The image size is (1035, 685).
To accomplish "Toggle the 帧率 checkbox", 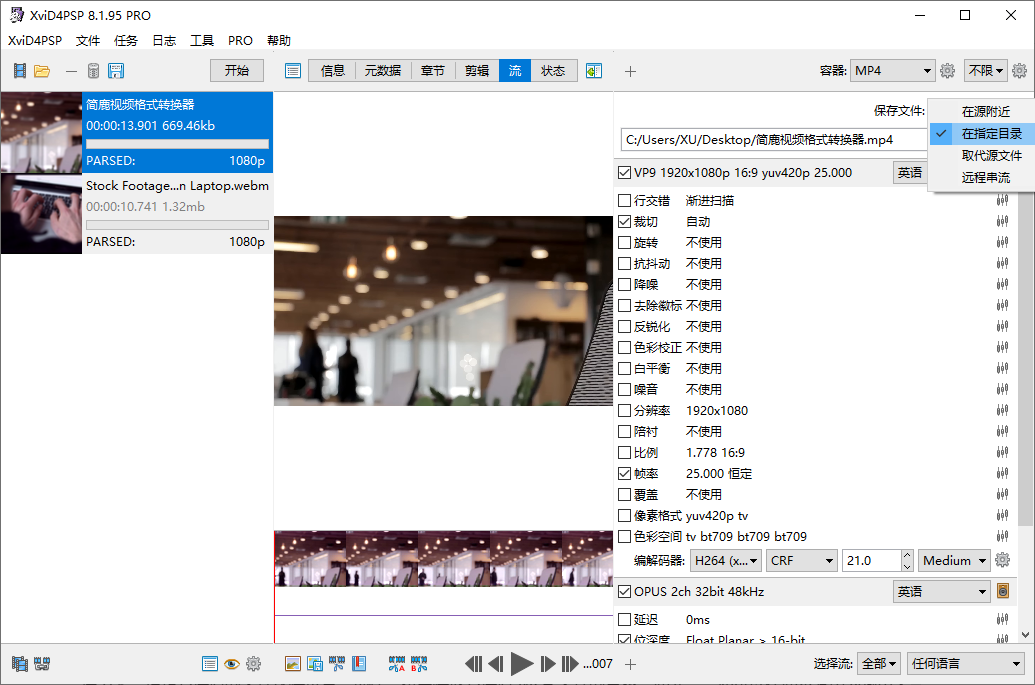I will (625, 474).
